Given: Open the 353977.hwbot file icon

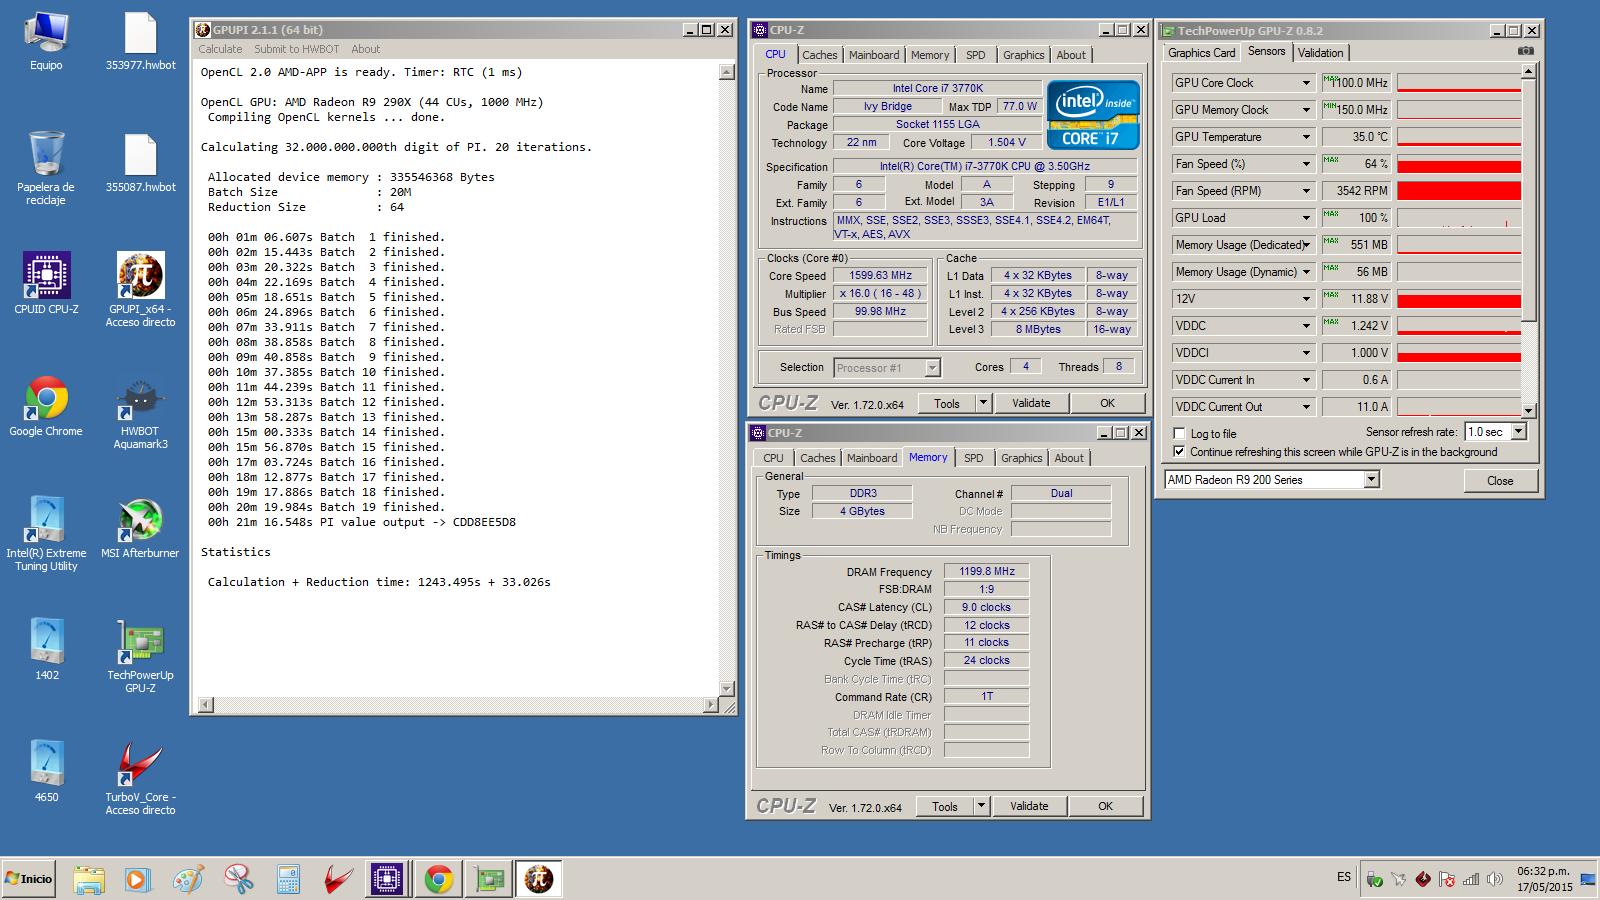Looking at the screenshot, I should pos(140,42).
